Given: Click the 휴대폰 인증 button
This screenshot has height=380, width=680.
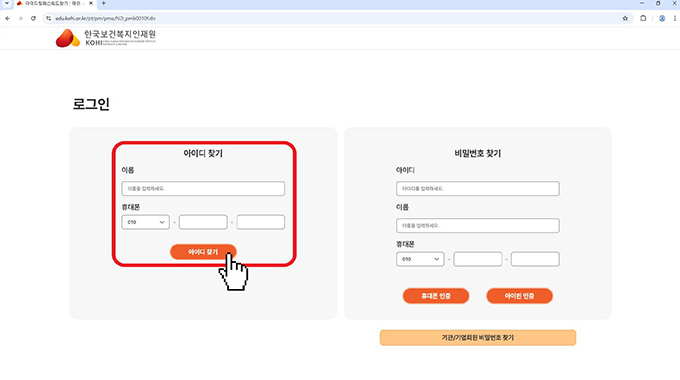Looking at the screenshot, I should click(x=436, y=296).
